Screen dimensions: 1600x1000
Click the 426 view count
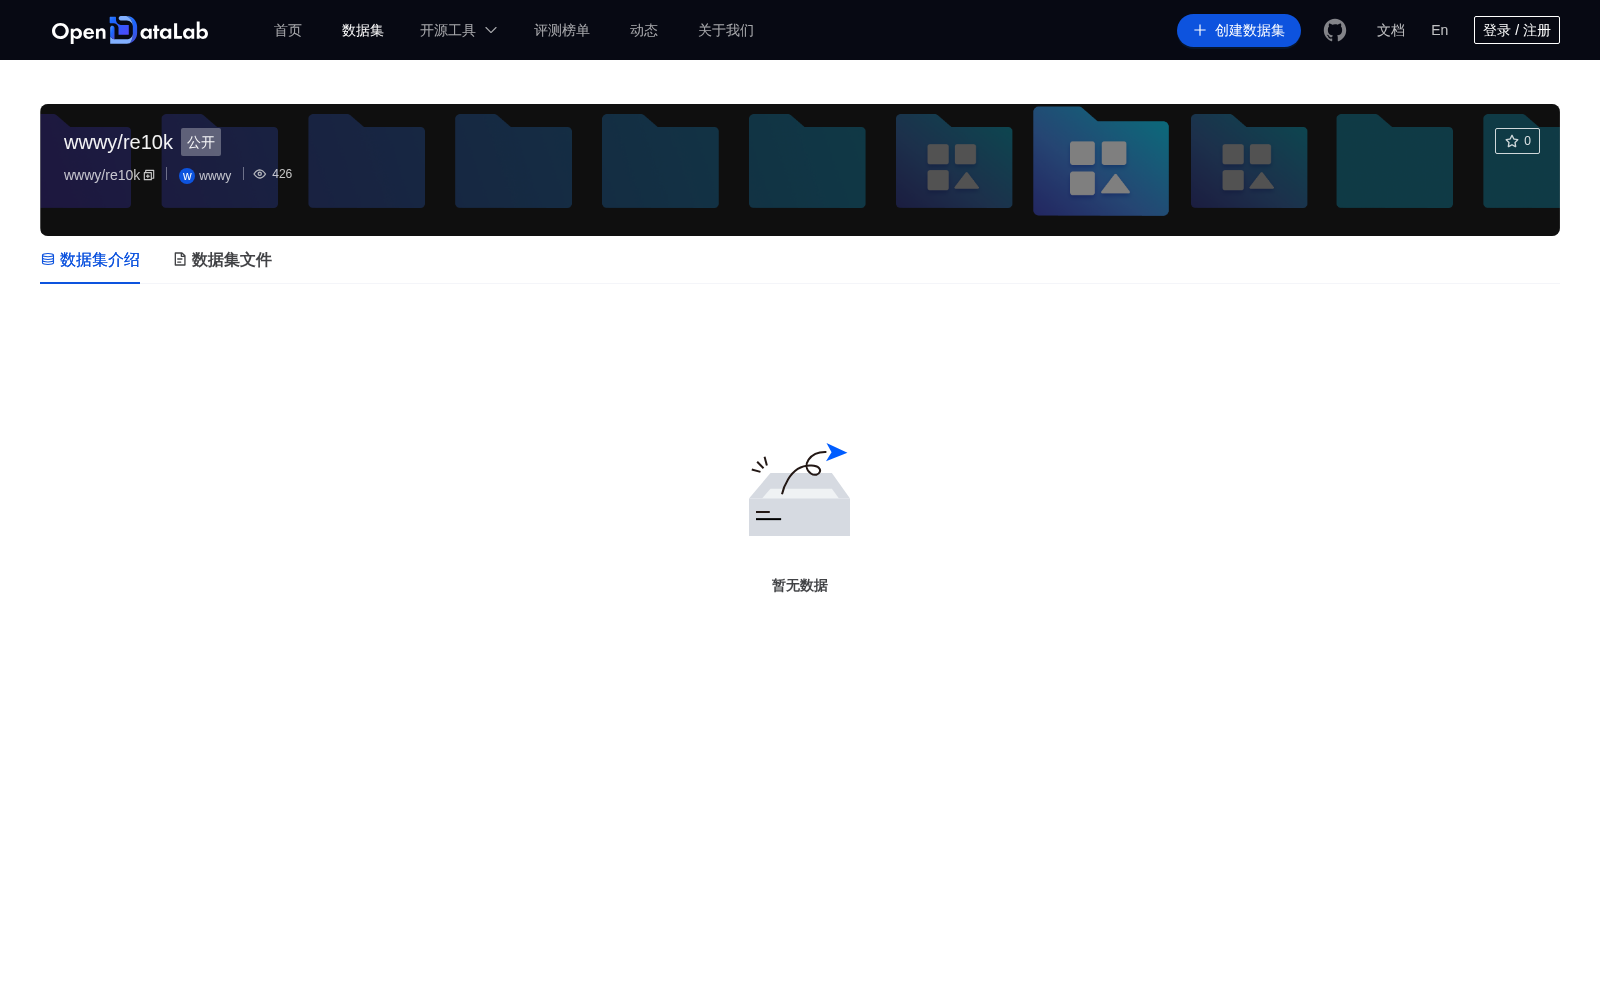click(282, 174)
